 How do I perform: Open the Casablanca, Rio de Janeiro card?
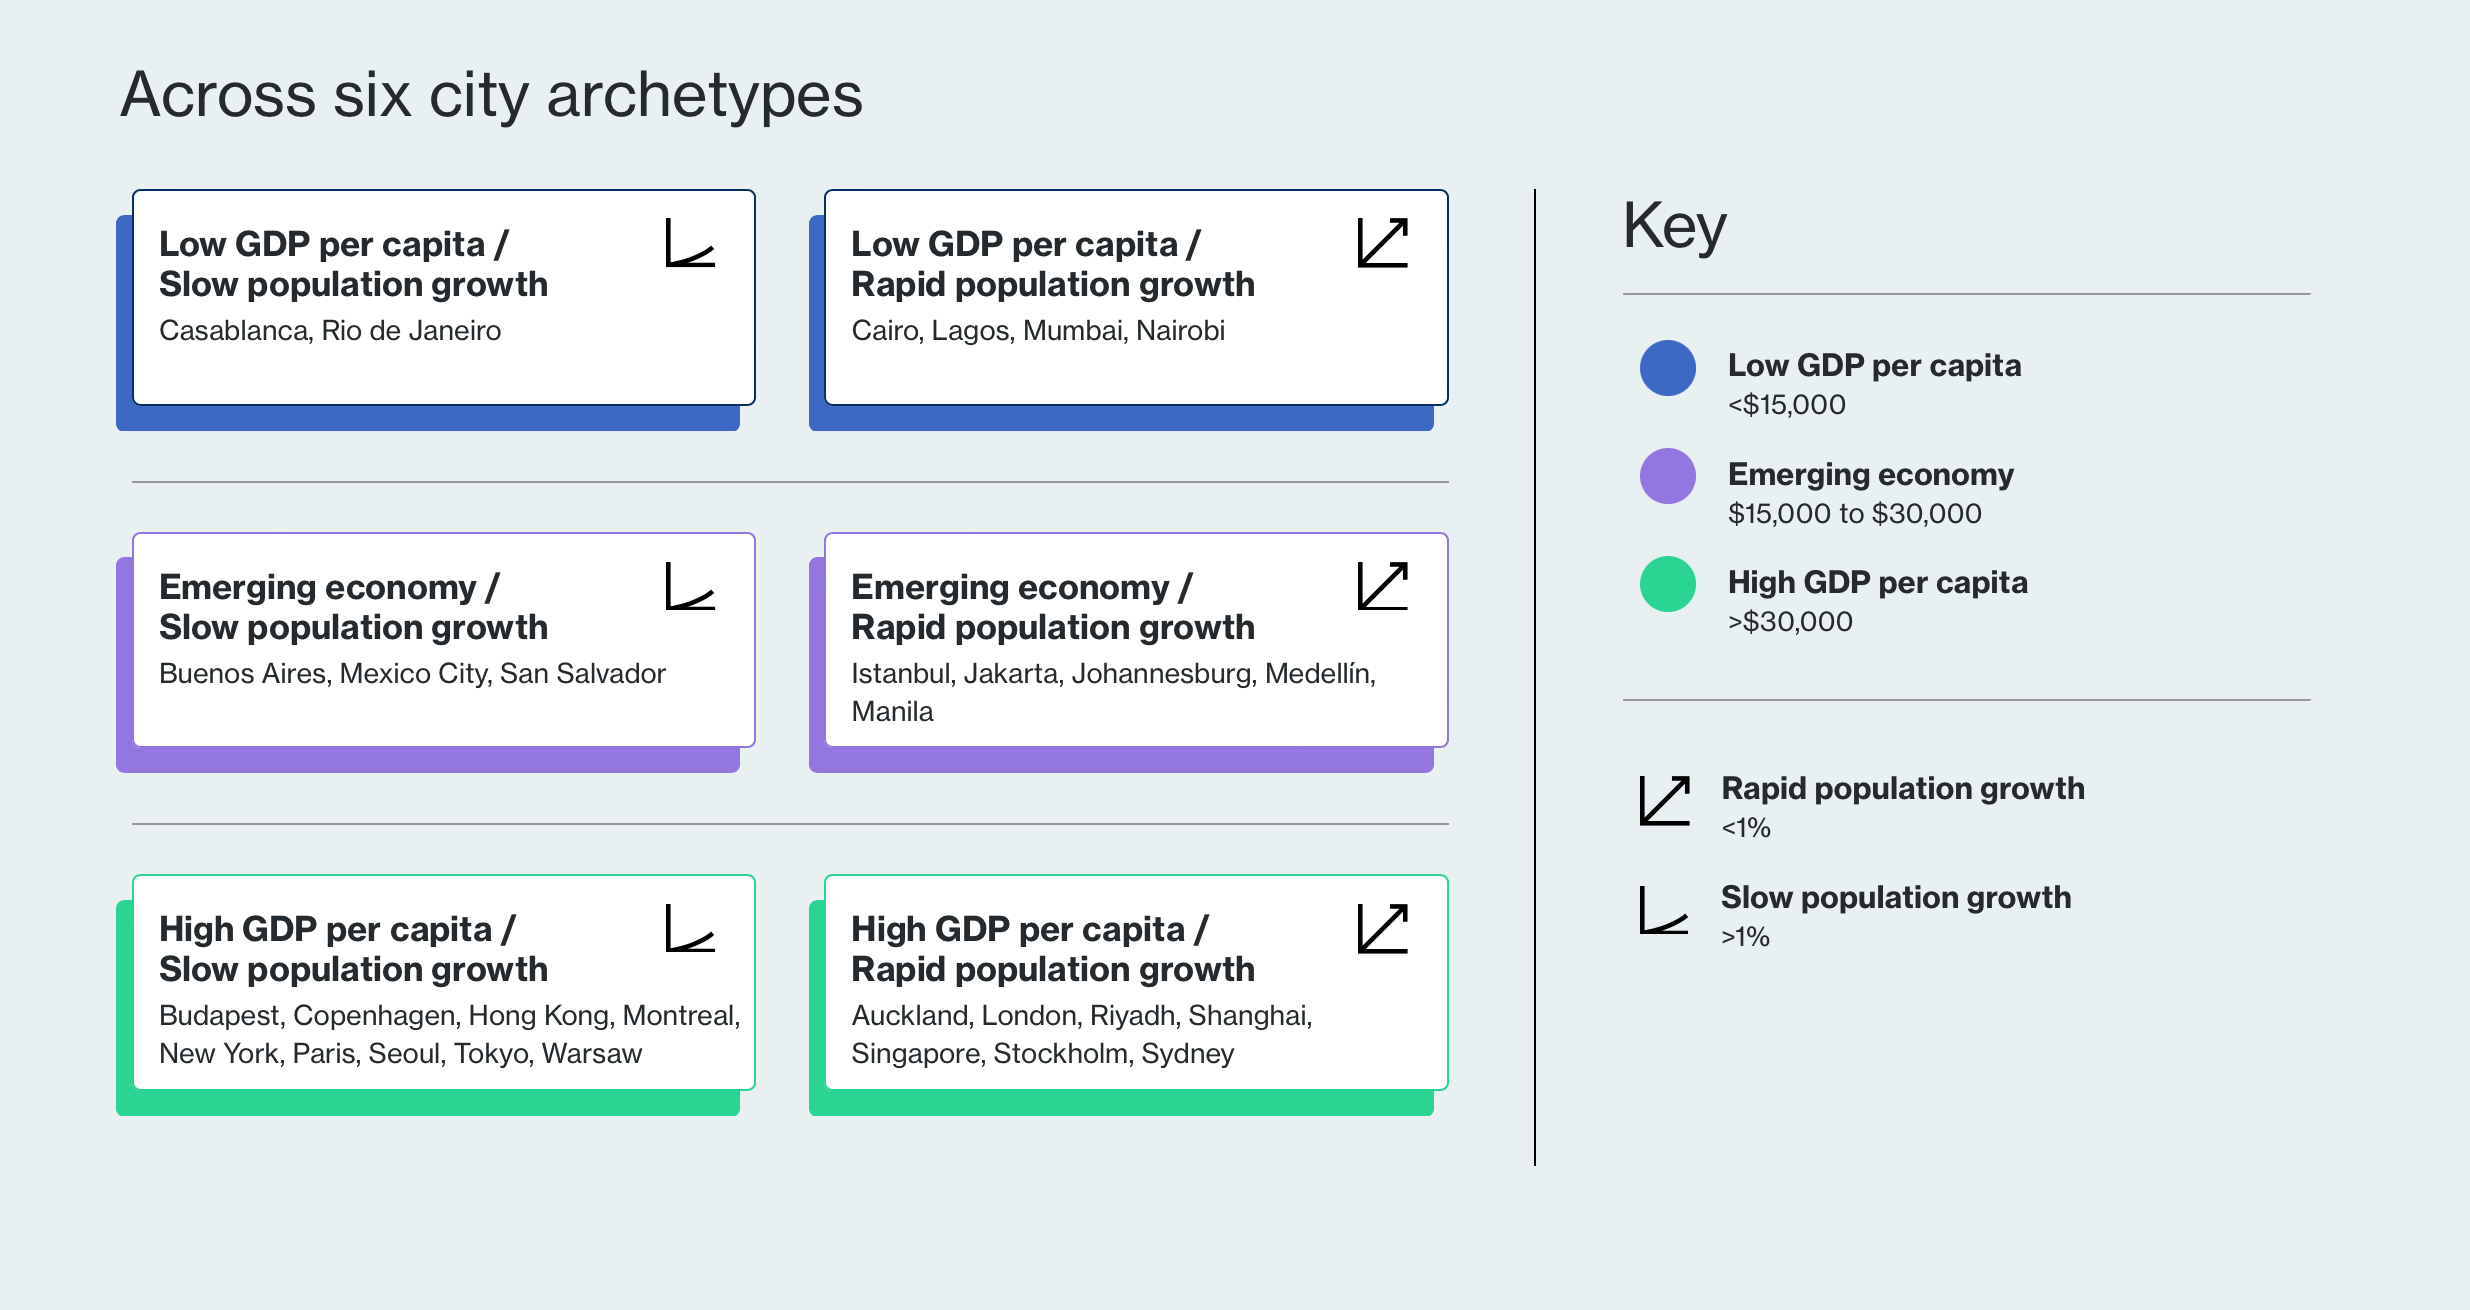444,298
